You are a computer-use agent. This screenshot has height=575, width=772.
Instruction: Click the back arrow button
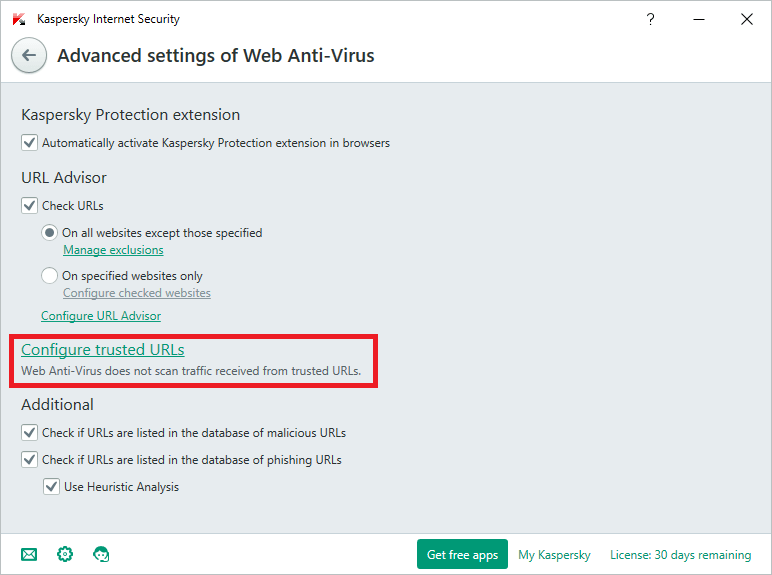(x=29, y=56)
